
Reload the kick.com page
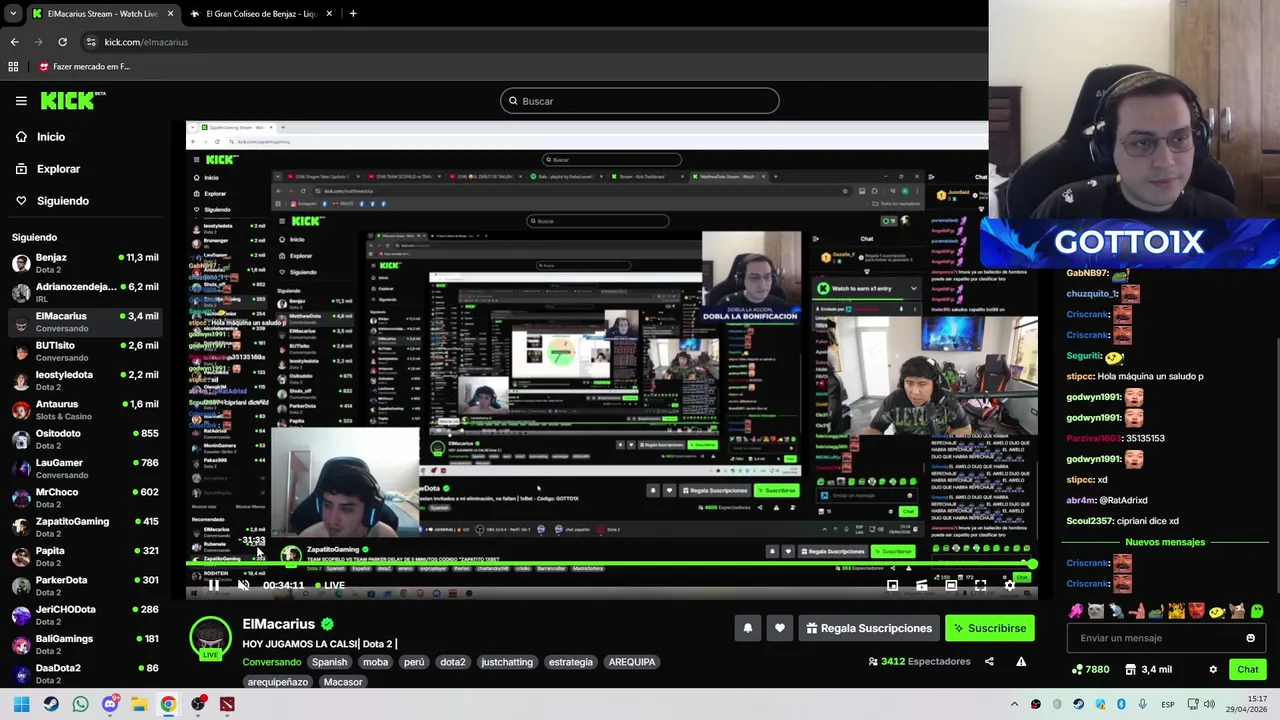62,42
